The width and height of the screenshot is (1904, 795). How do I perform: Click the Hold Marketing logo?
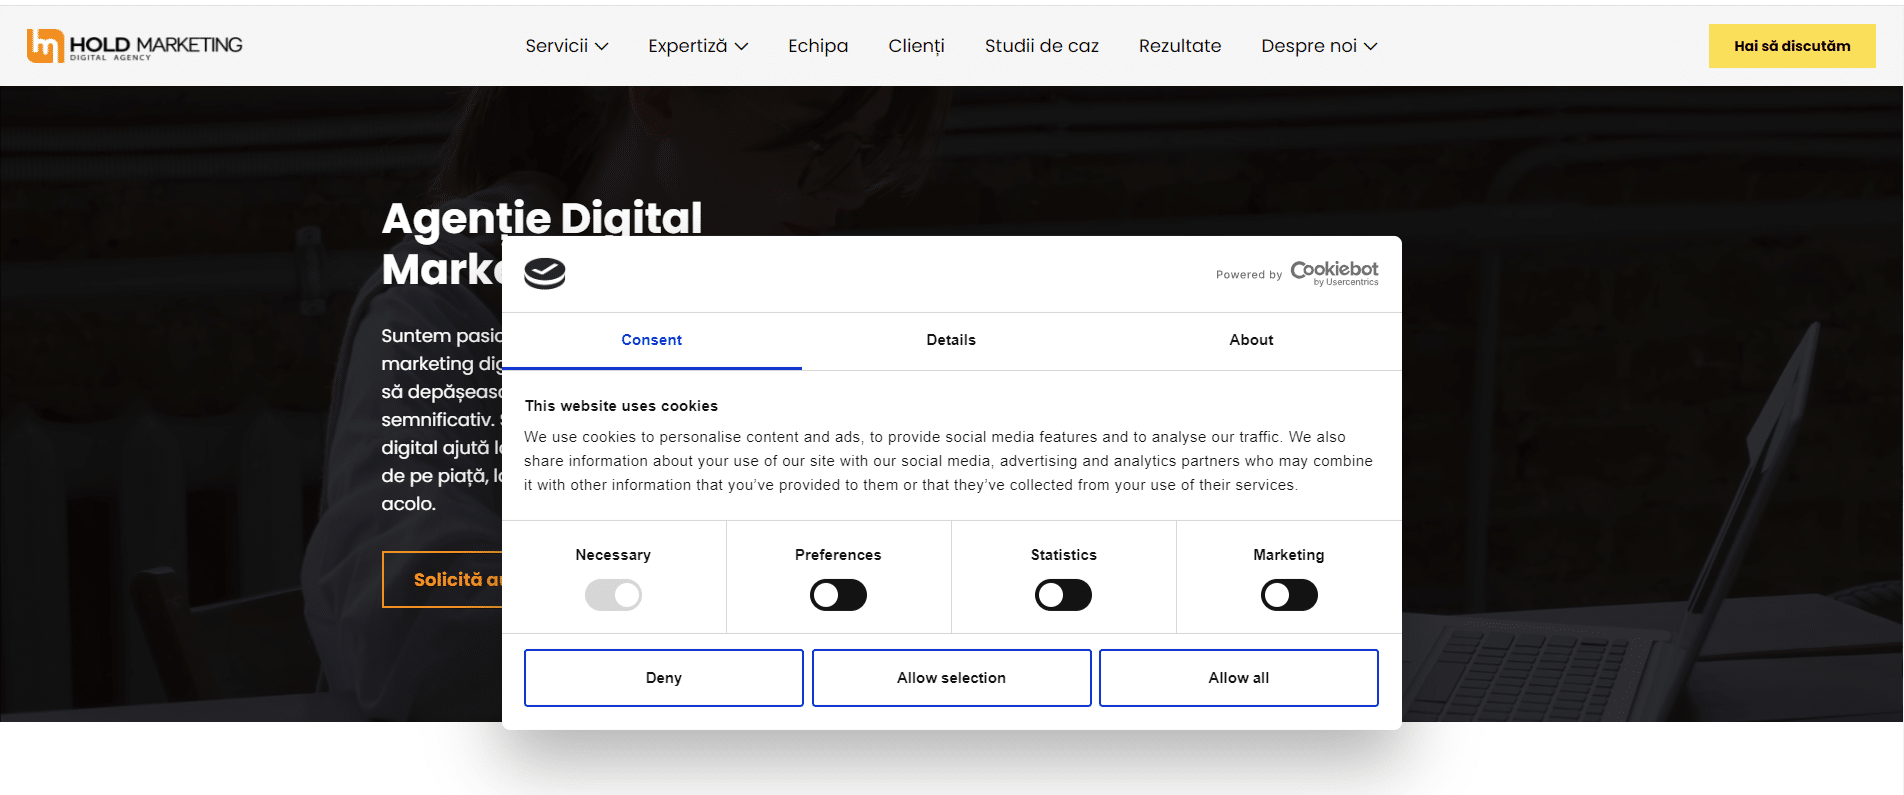point(135,46)
